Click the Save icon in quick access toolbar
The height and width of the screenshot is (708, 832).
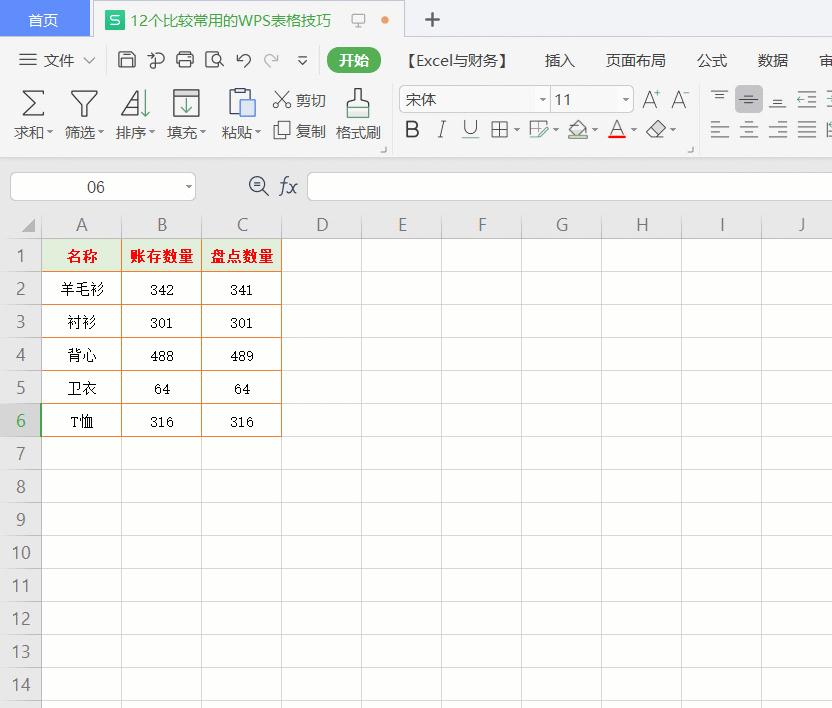[127, 60]
